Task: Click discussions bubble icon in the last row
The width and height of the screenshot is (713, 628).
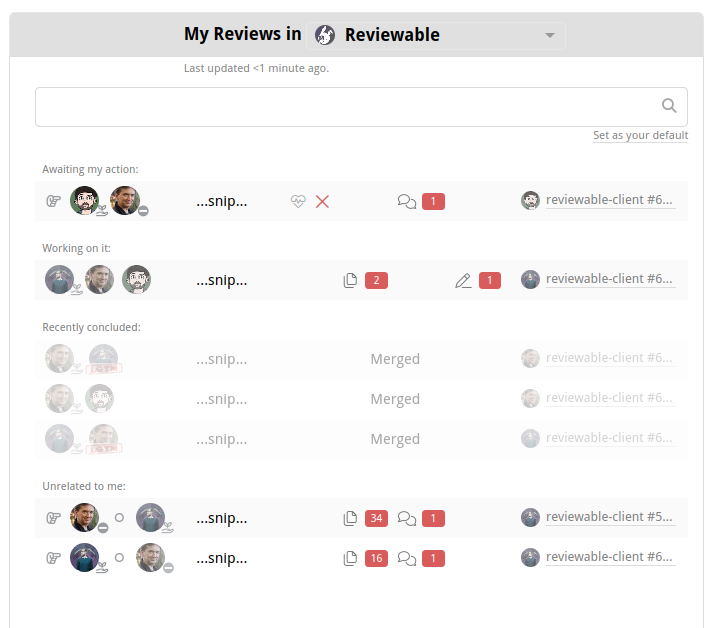Action: click(407, 558)
